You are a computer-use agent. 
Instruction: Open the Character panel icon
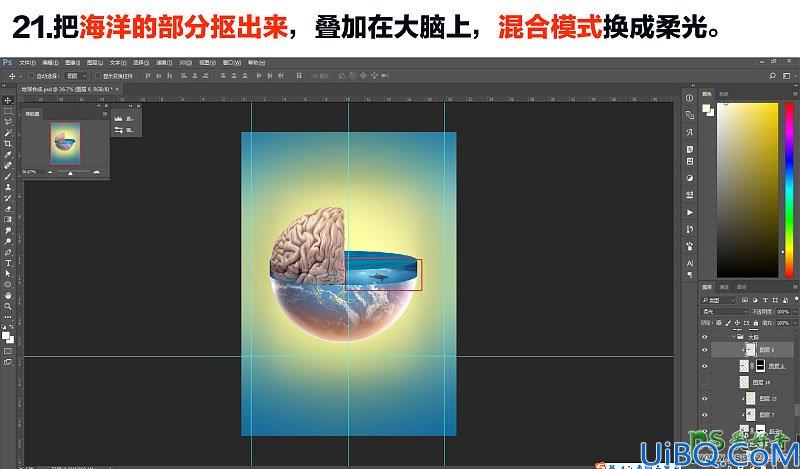click(690, 263)
